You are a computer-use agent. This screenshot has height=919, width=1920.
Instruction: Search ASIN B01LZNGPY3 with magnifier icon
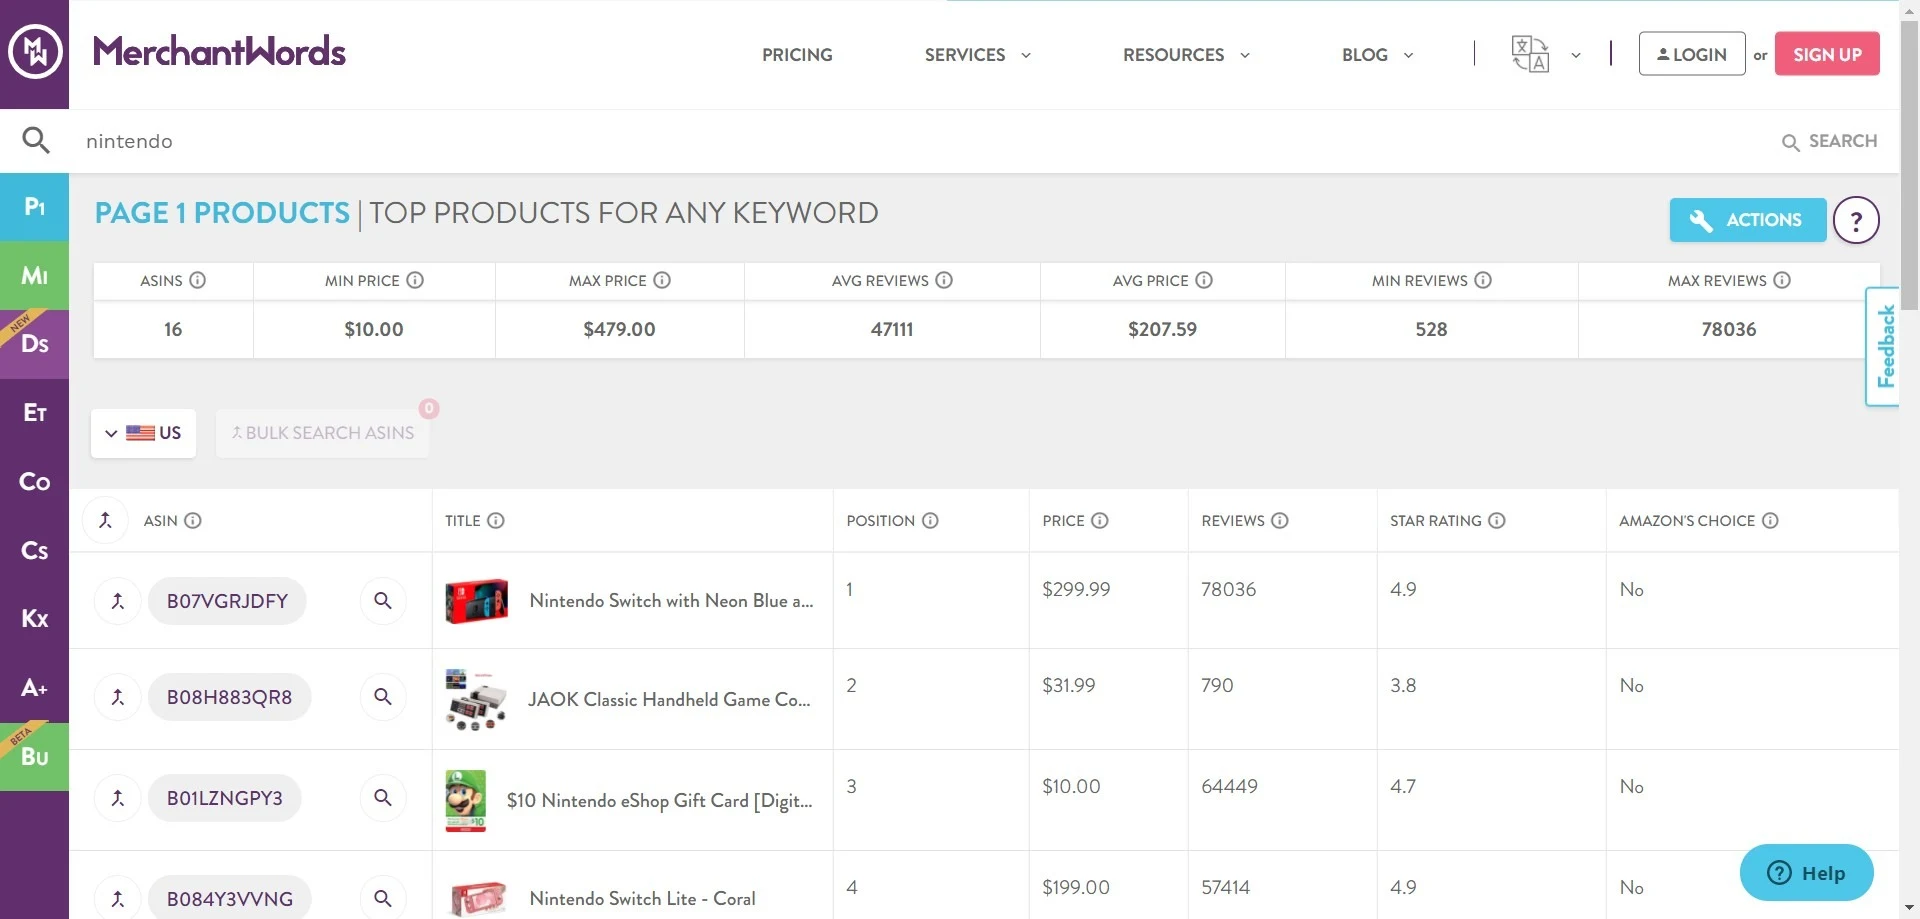tap(383, 798)
